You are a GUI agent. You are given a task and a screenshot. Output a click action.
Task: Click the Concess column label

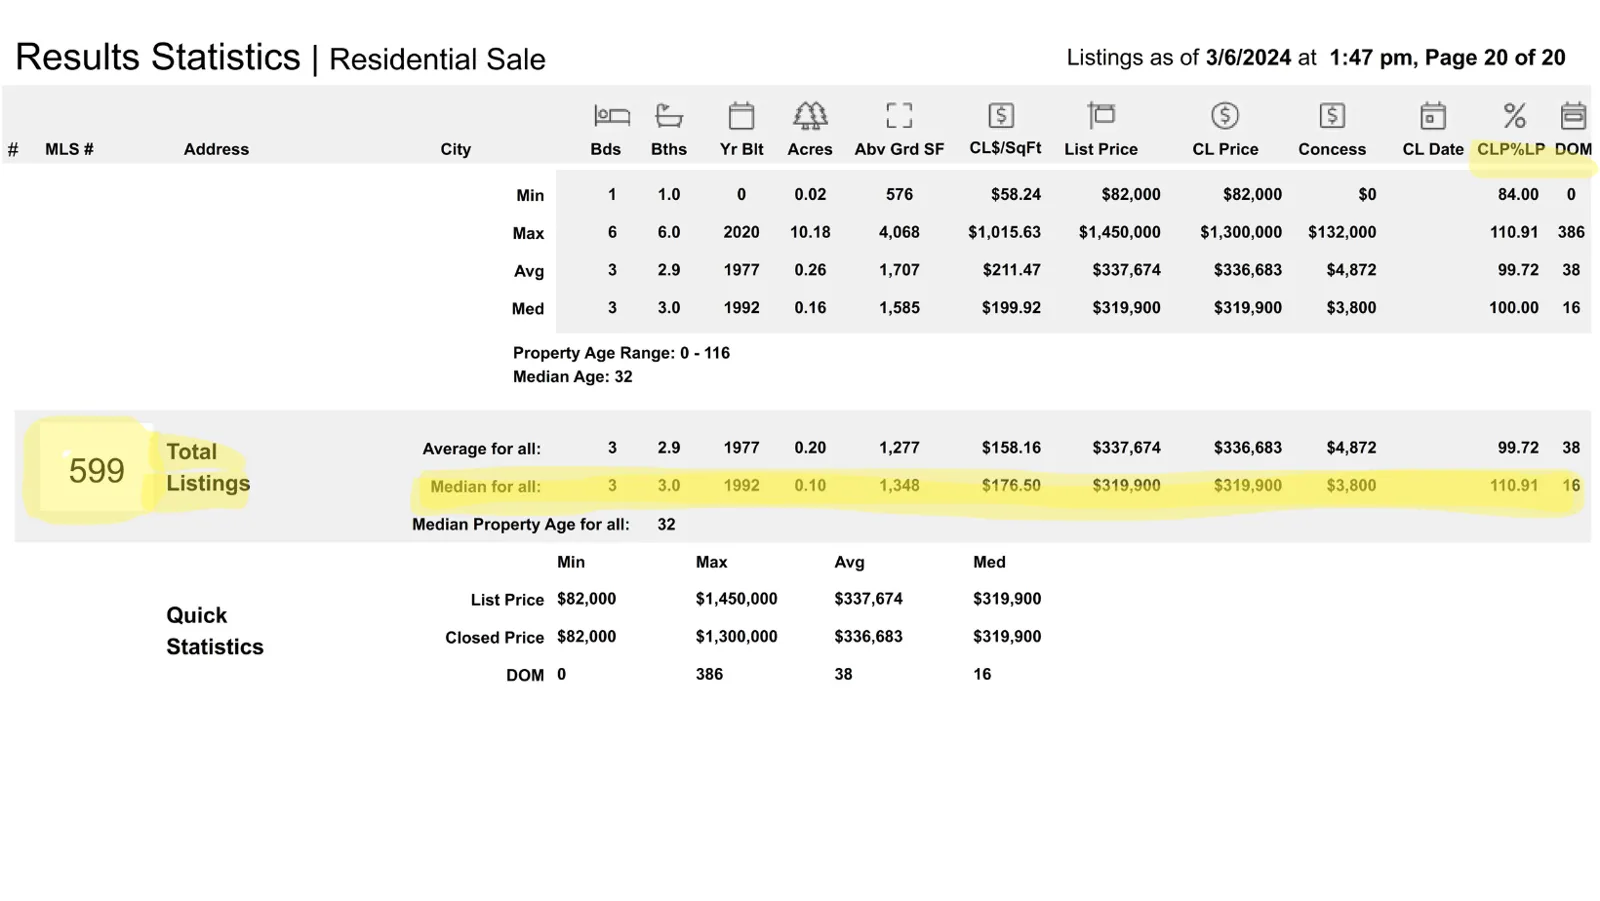tap(1332, 149)
